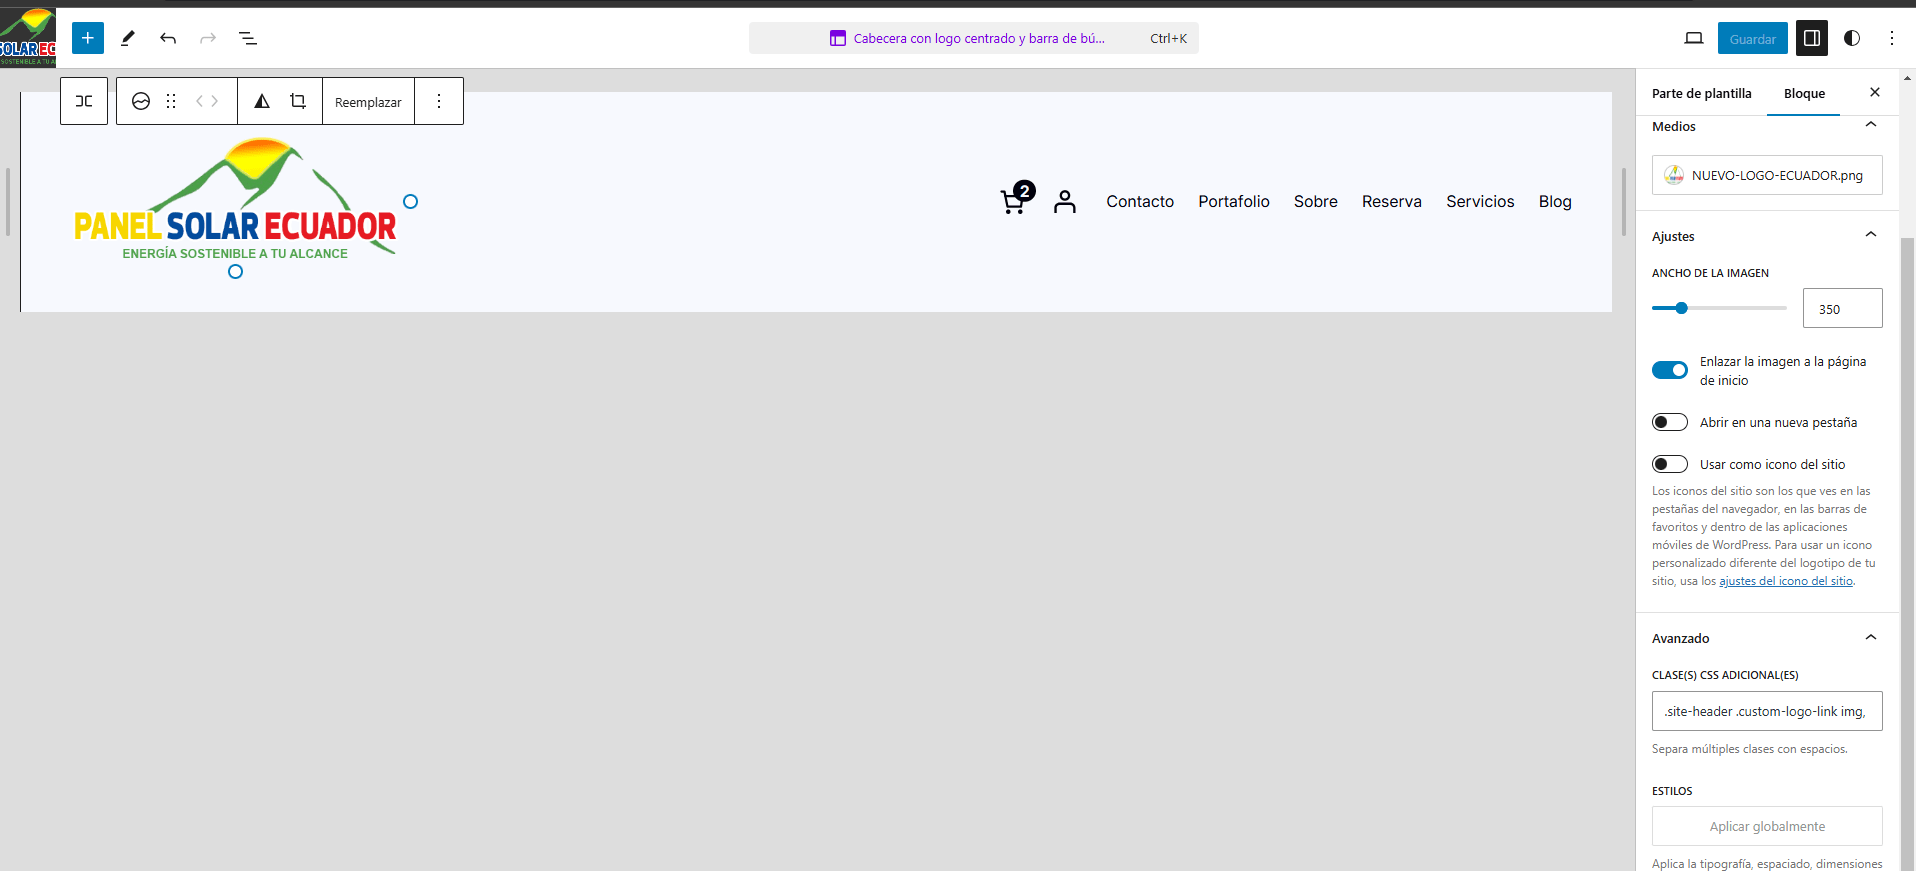Screen dimensions: 1916x871
Task: Select the Panel Solar Ecuador logo image
Action: coord(236,202)
